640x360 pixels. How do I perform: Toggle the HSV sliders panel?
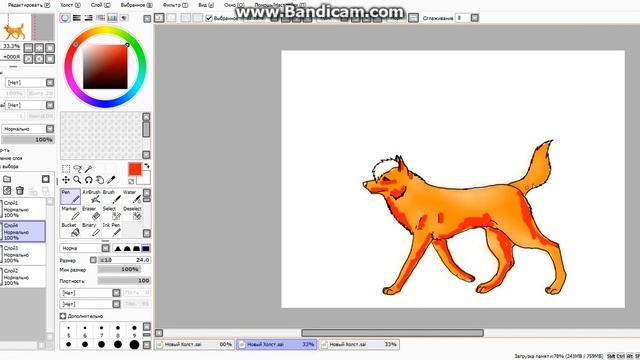[x=89, y=18]
